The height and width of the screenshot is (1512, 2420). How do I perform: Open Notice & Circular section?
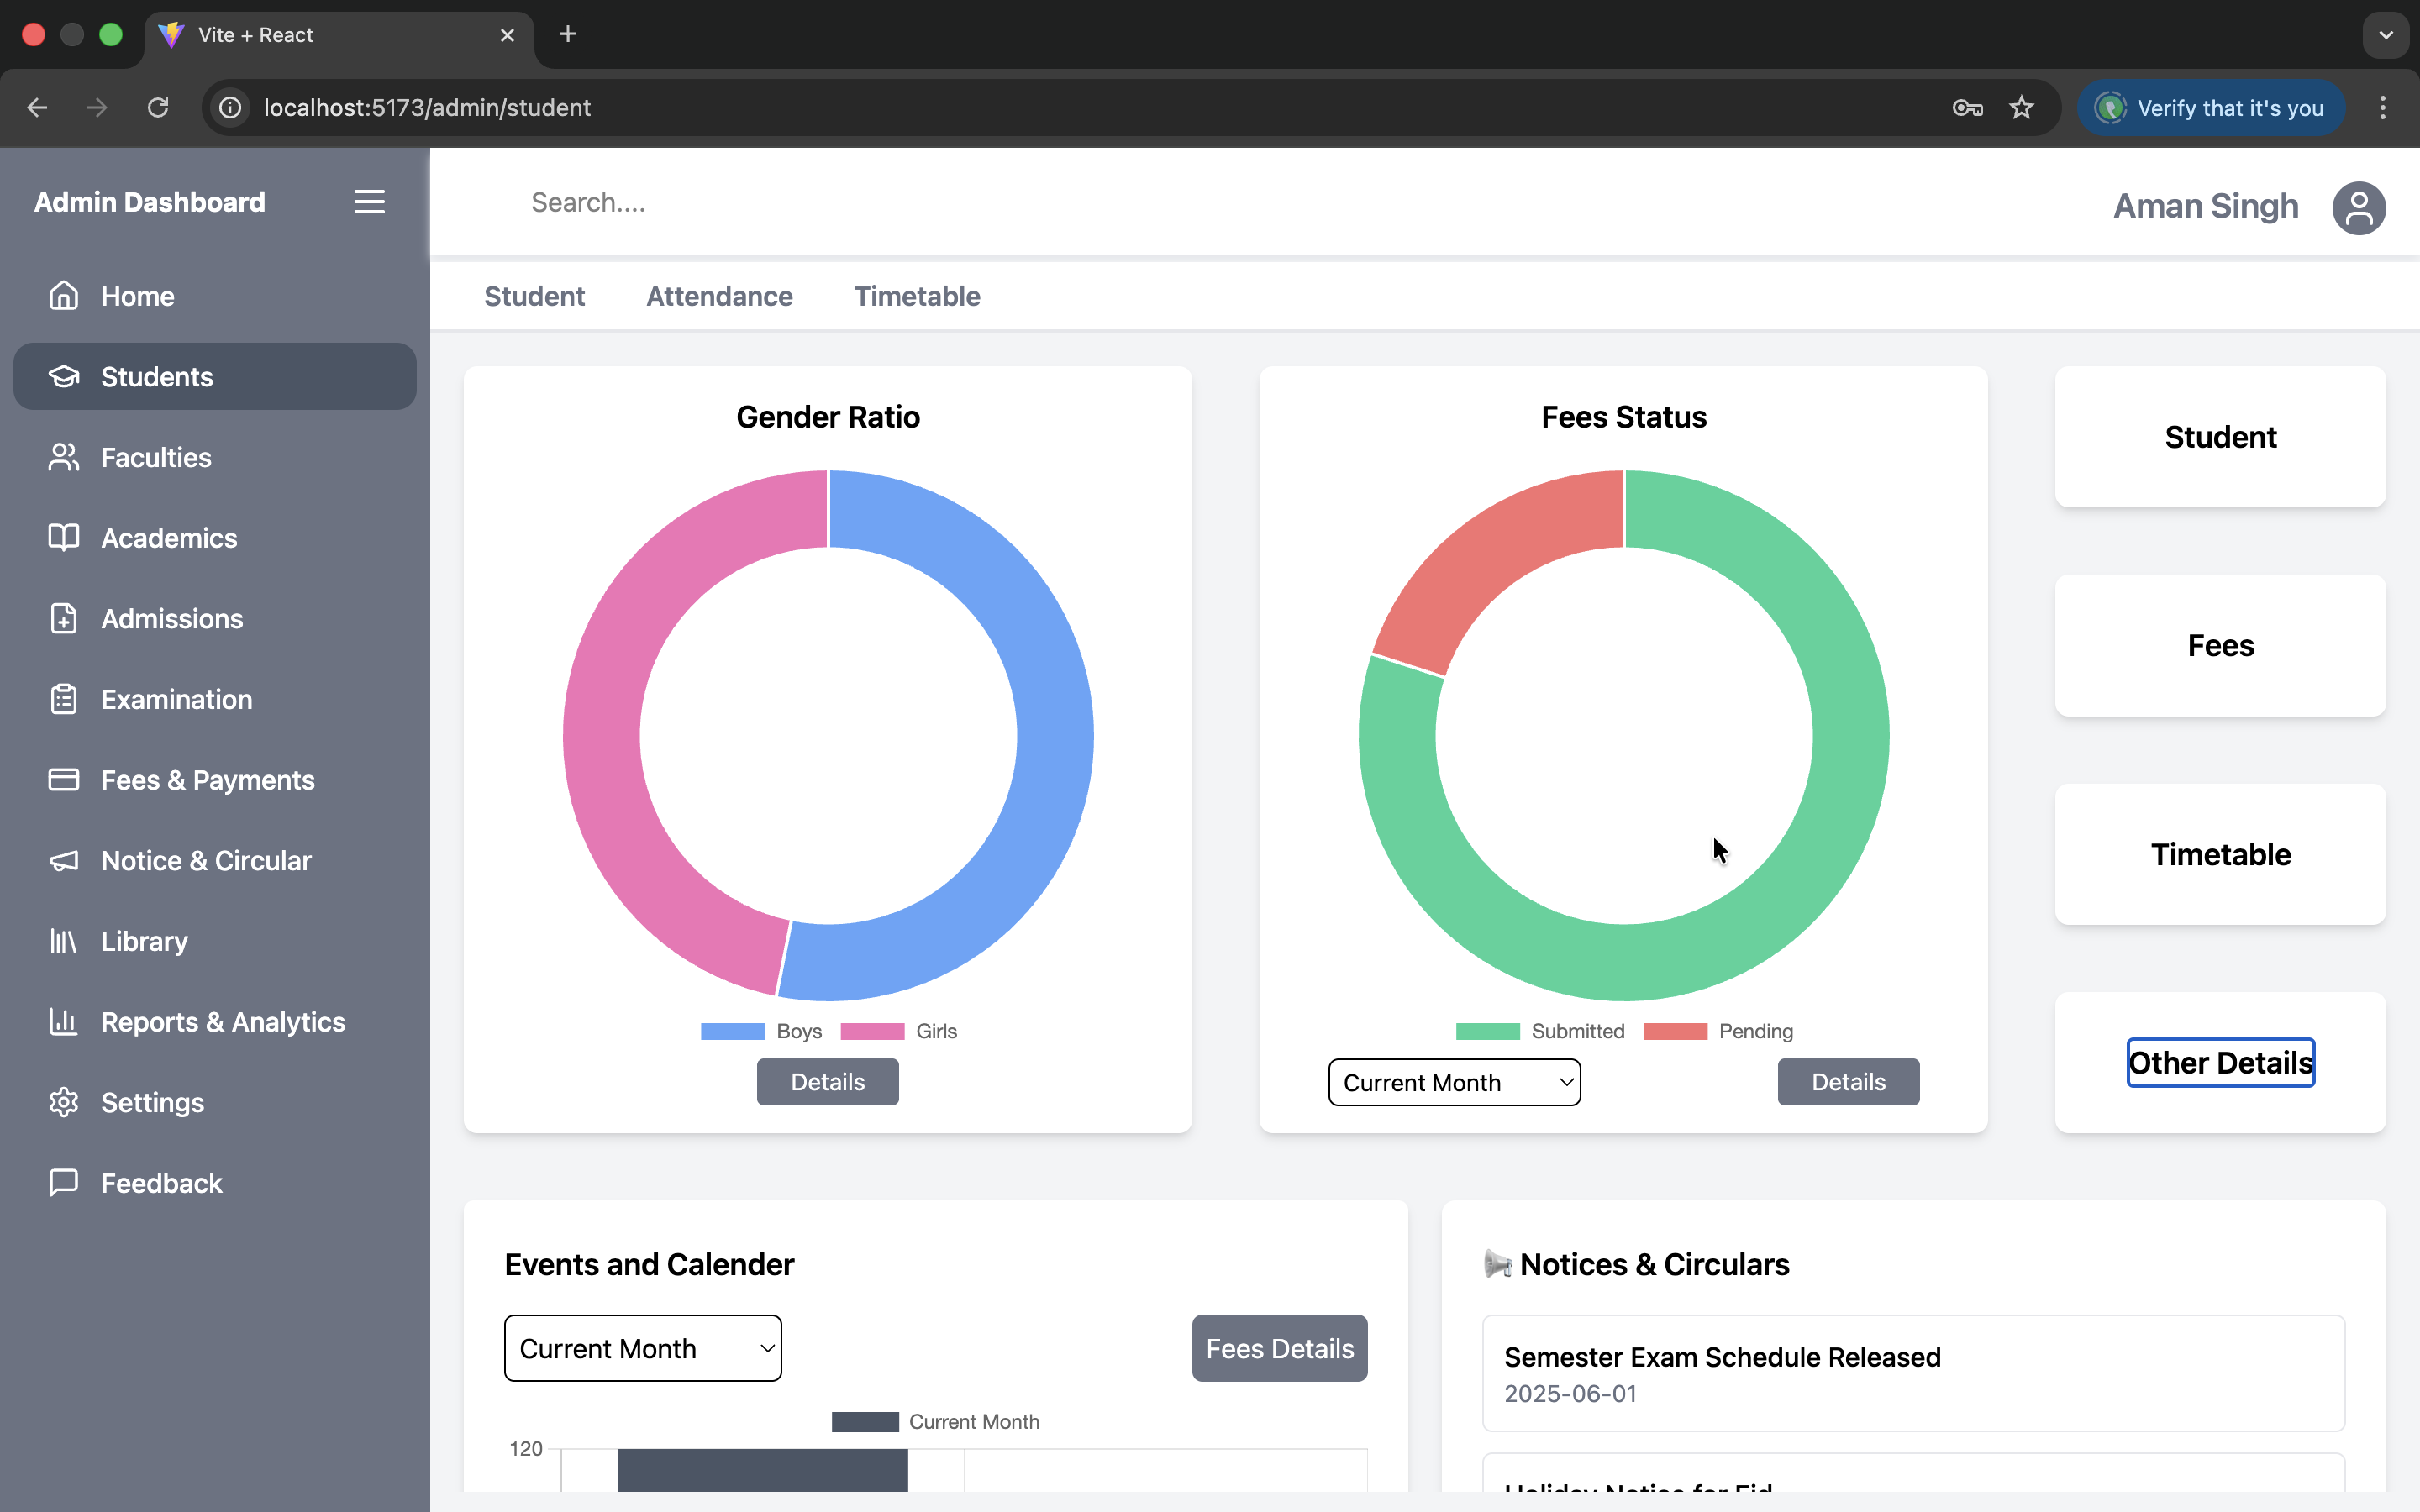215,861
